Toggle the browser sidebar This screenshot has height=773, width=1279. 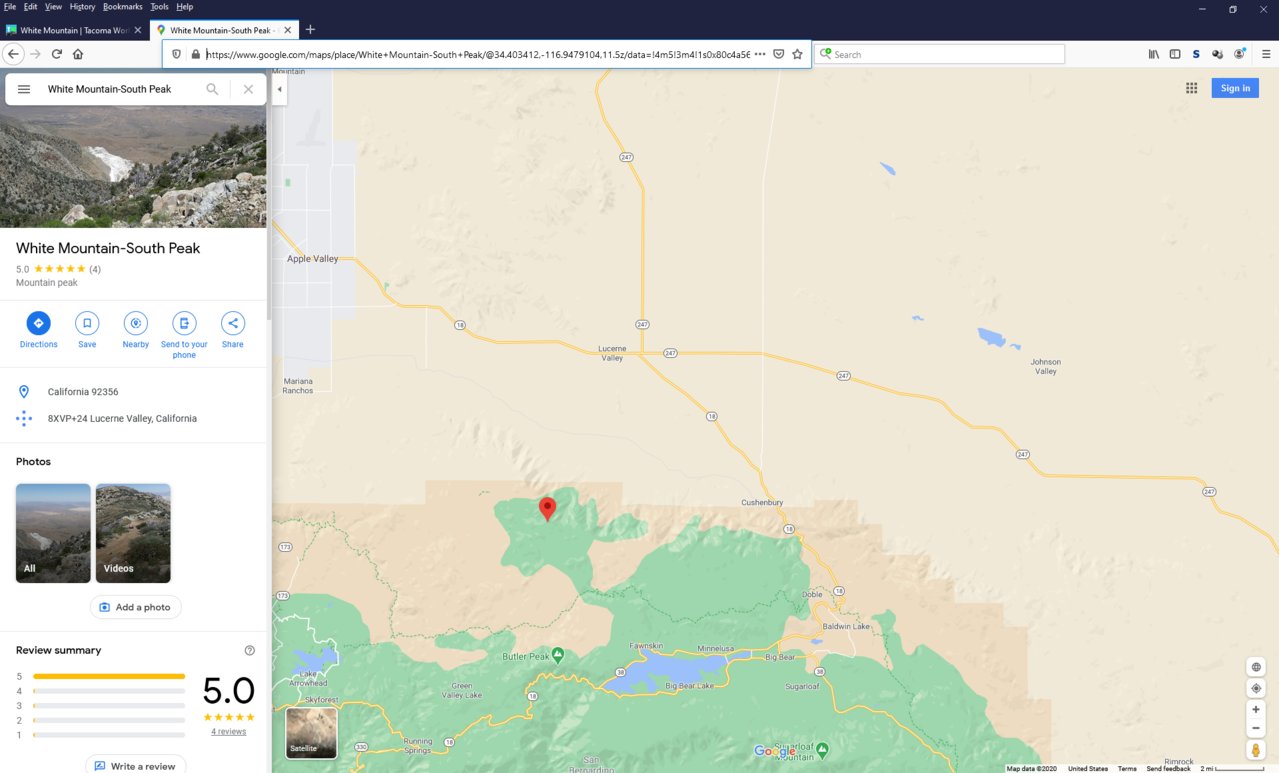pos(1175,54)
